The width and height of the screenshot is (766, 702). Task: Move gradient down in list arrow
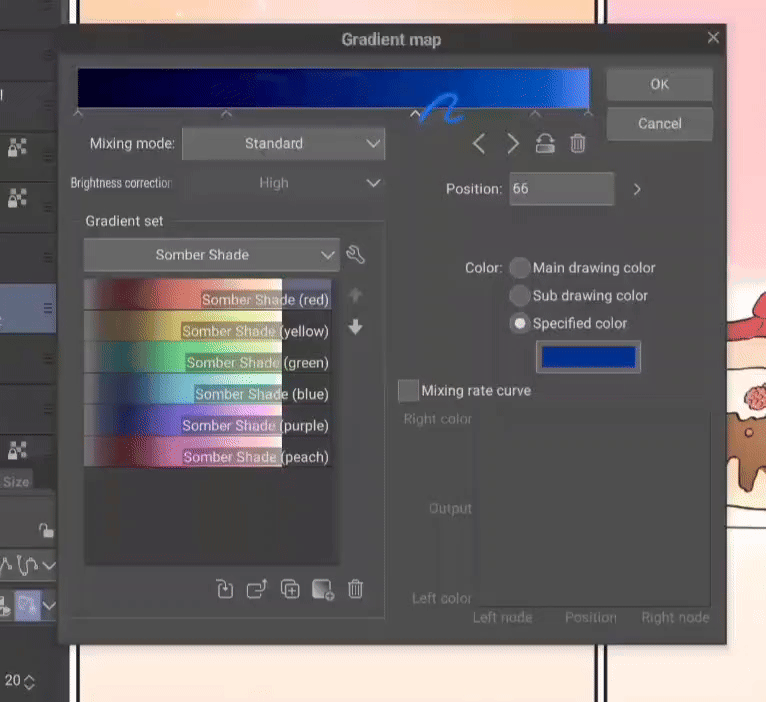coord(356,327)
